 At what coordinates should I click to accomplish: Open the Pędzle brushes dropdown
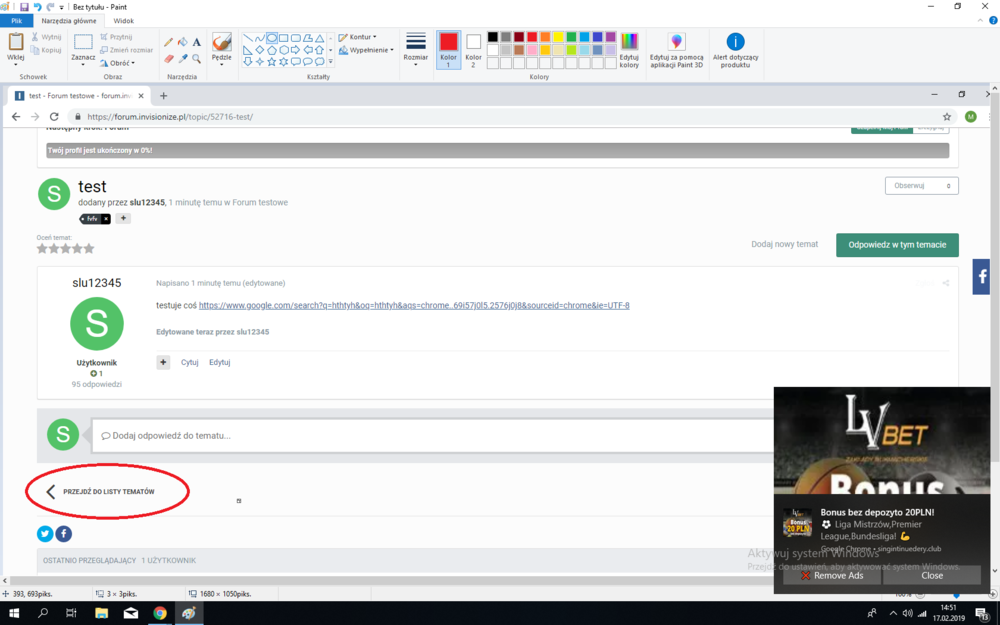pos(222,48)
